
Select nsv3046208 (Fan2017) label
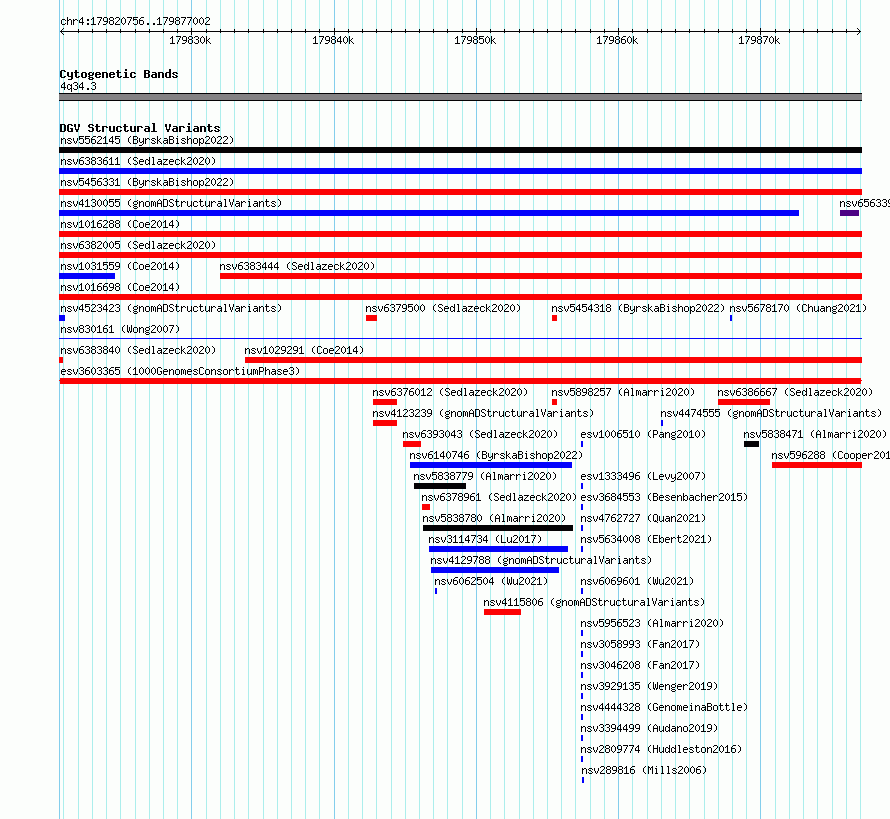[640, 665]
